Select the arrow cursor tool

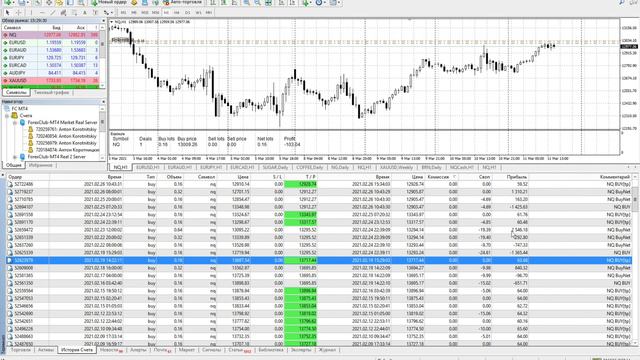pyautogui.click(x=7, y=13)
